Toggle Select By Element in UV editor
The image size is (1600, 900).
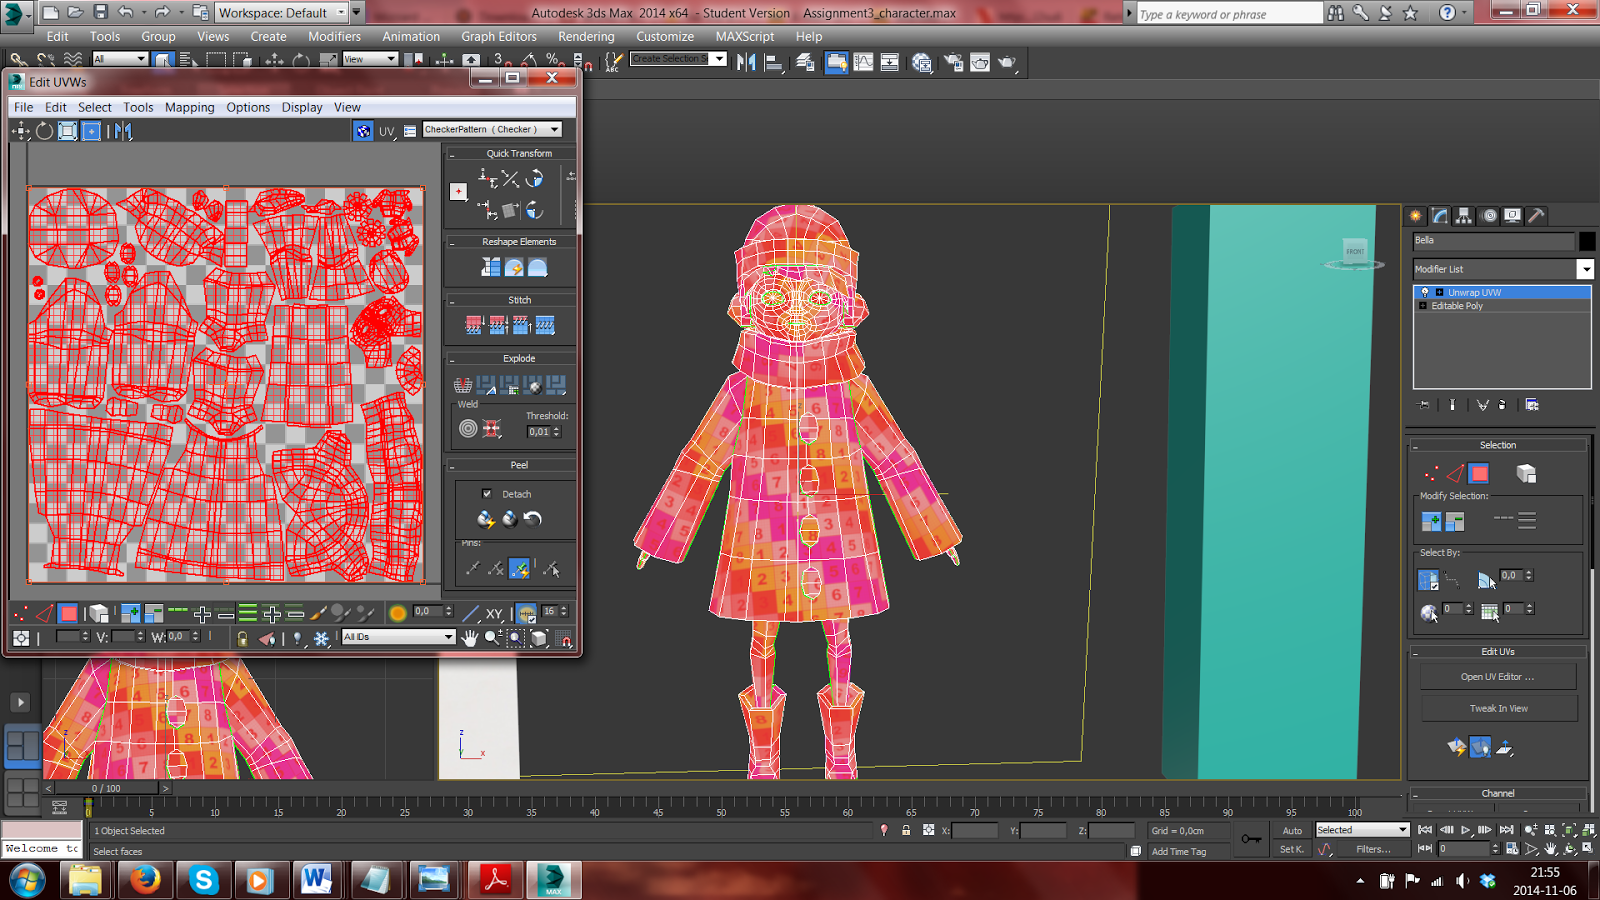point(98,613)
